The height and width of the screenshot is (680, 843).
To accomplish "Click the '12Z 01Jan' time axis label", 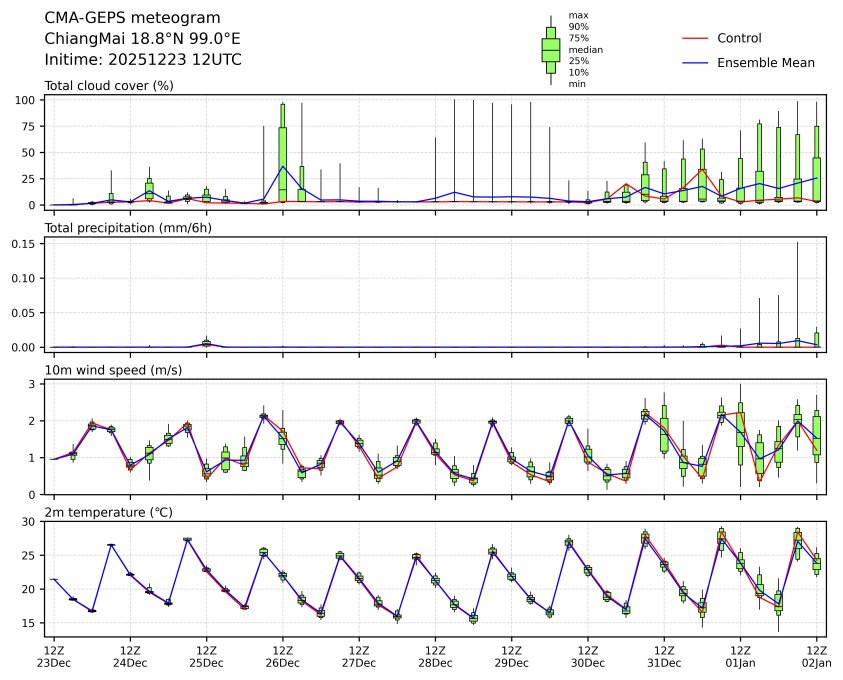I will point(741,656).
